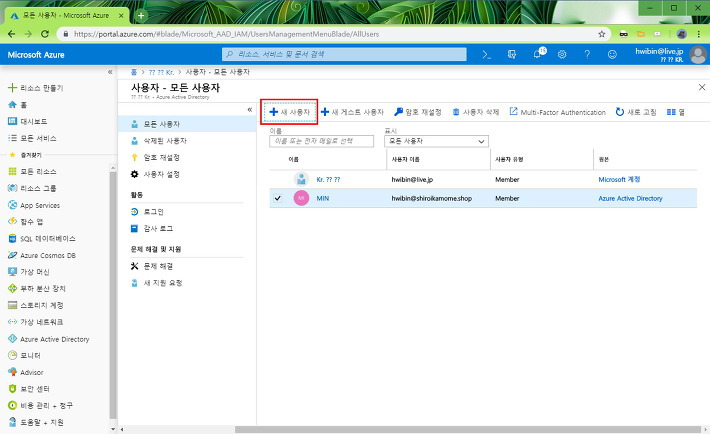710x434 pixels.
Task: Click 홈 breadcrumb link
Action: click(x=134, y=72)
